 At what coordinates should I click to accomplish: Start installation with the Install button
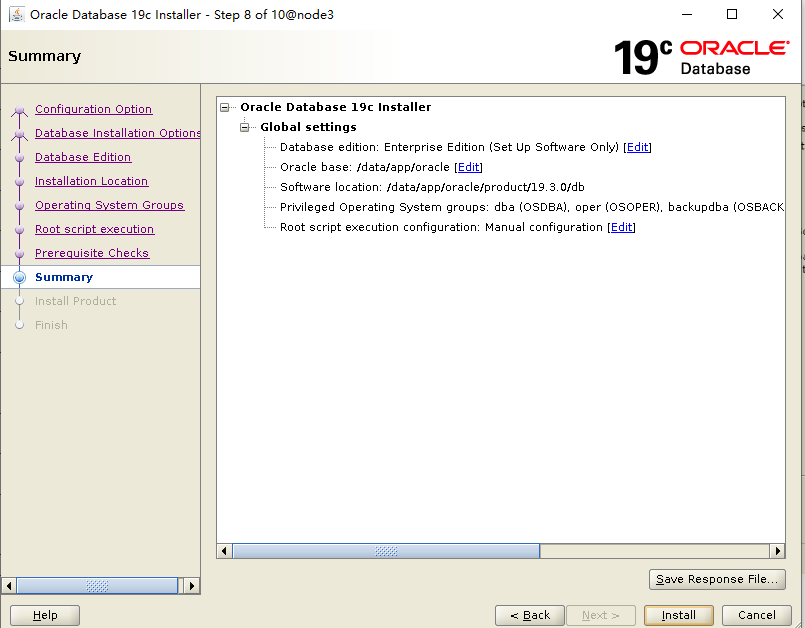tap(679, 615)
